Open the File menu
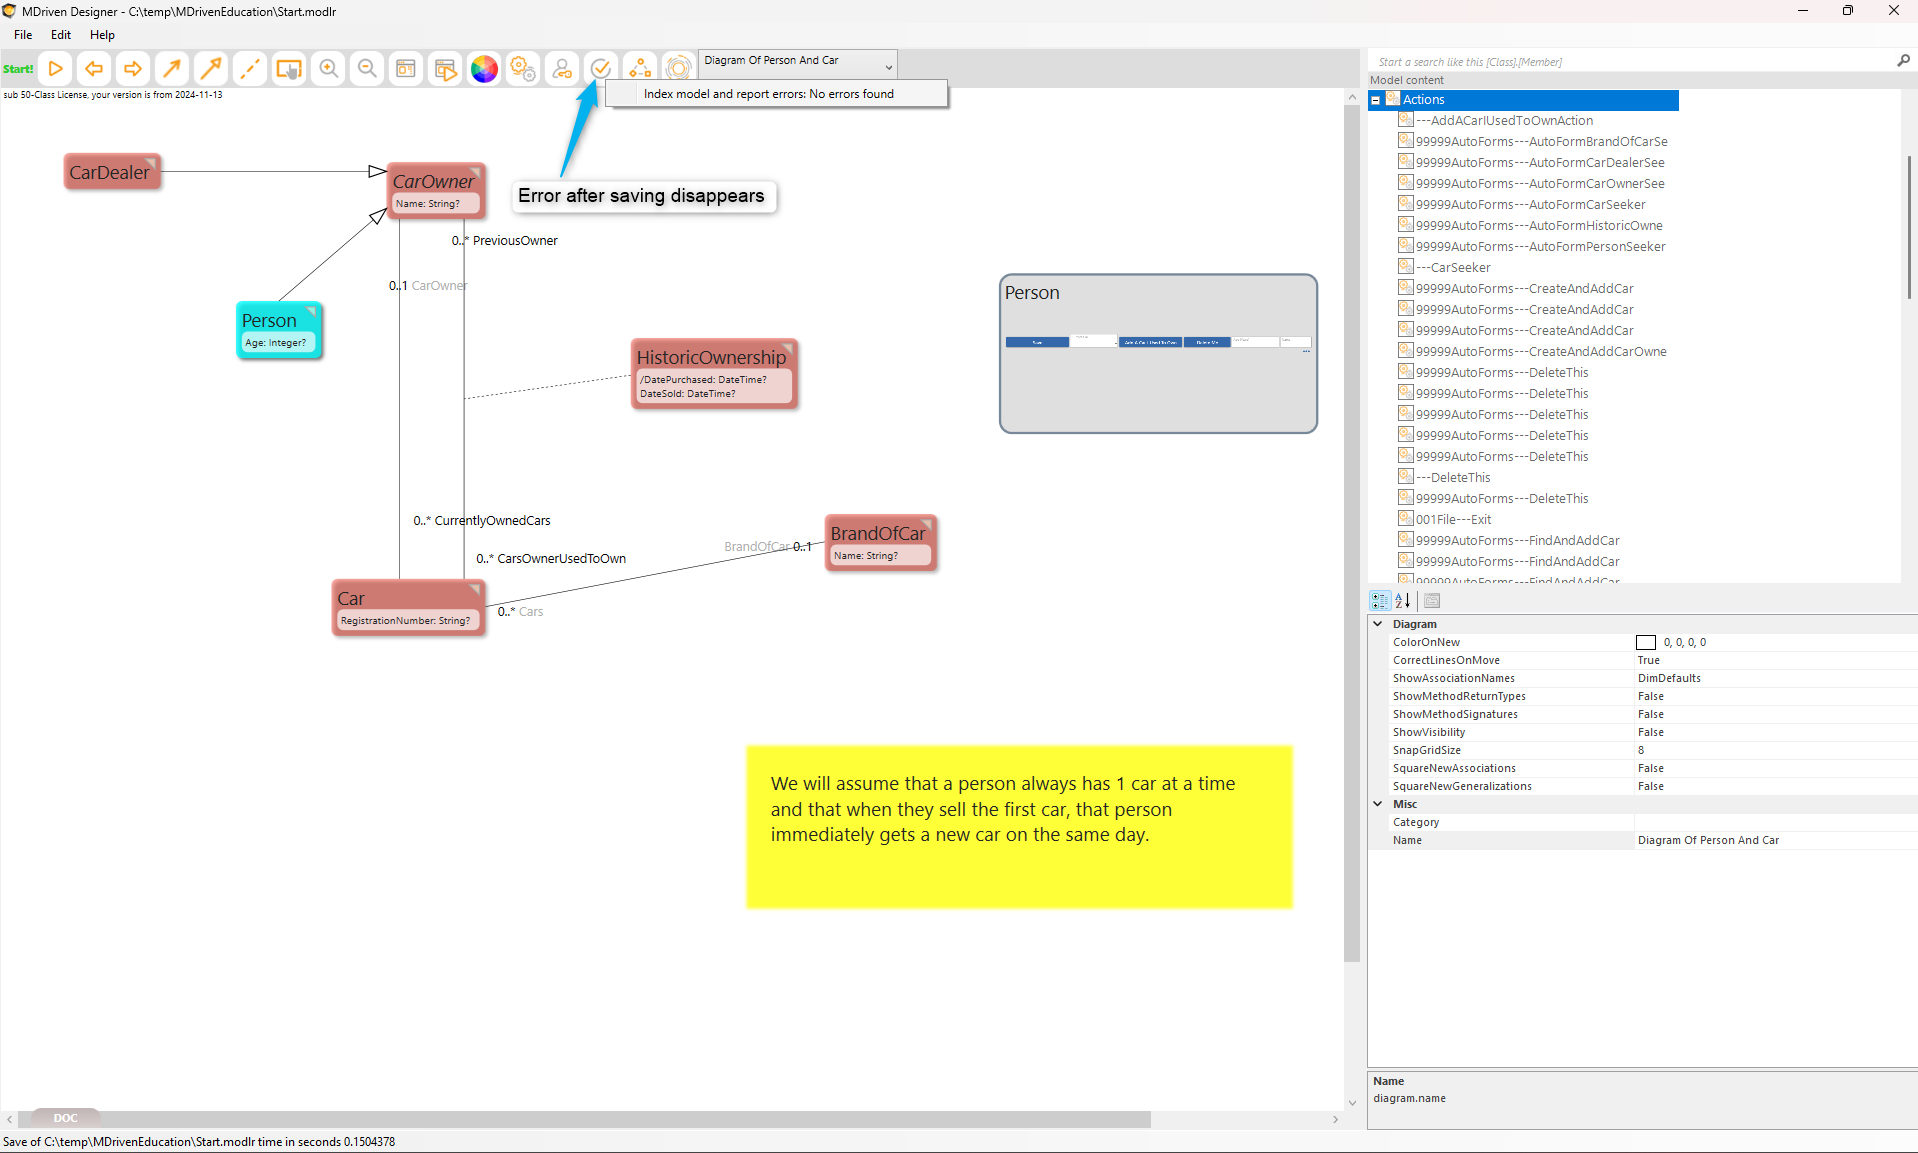 click(x=23, y=35)
